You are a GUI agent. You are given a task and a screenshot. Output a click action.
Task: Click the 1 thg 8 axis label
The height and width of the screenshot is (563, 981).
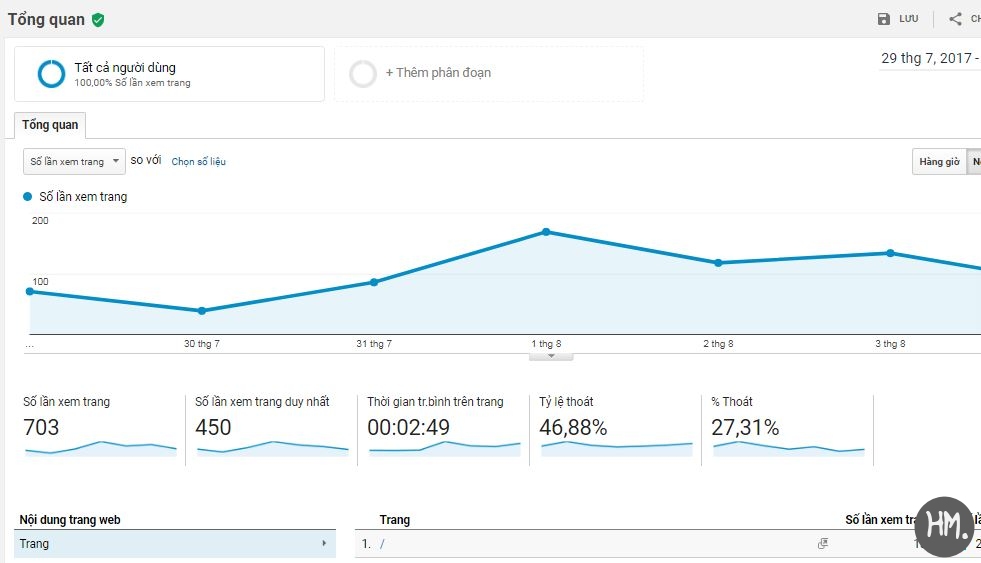pyautogui.click(x=546, y=343)
